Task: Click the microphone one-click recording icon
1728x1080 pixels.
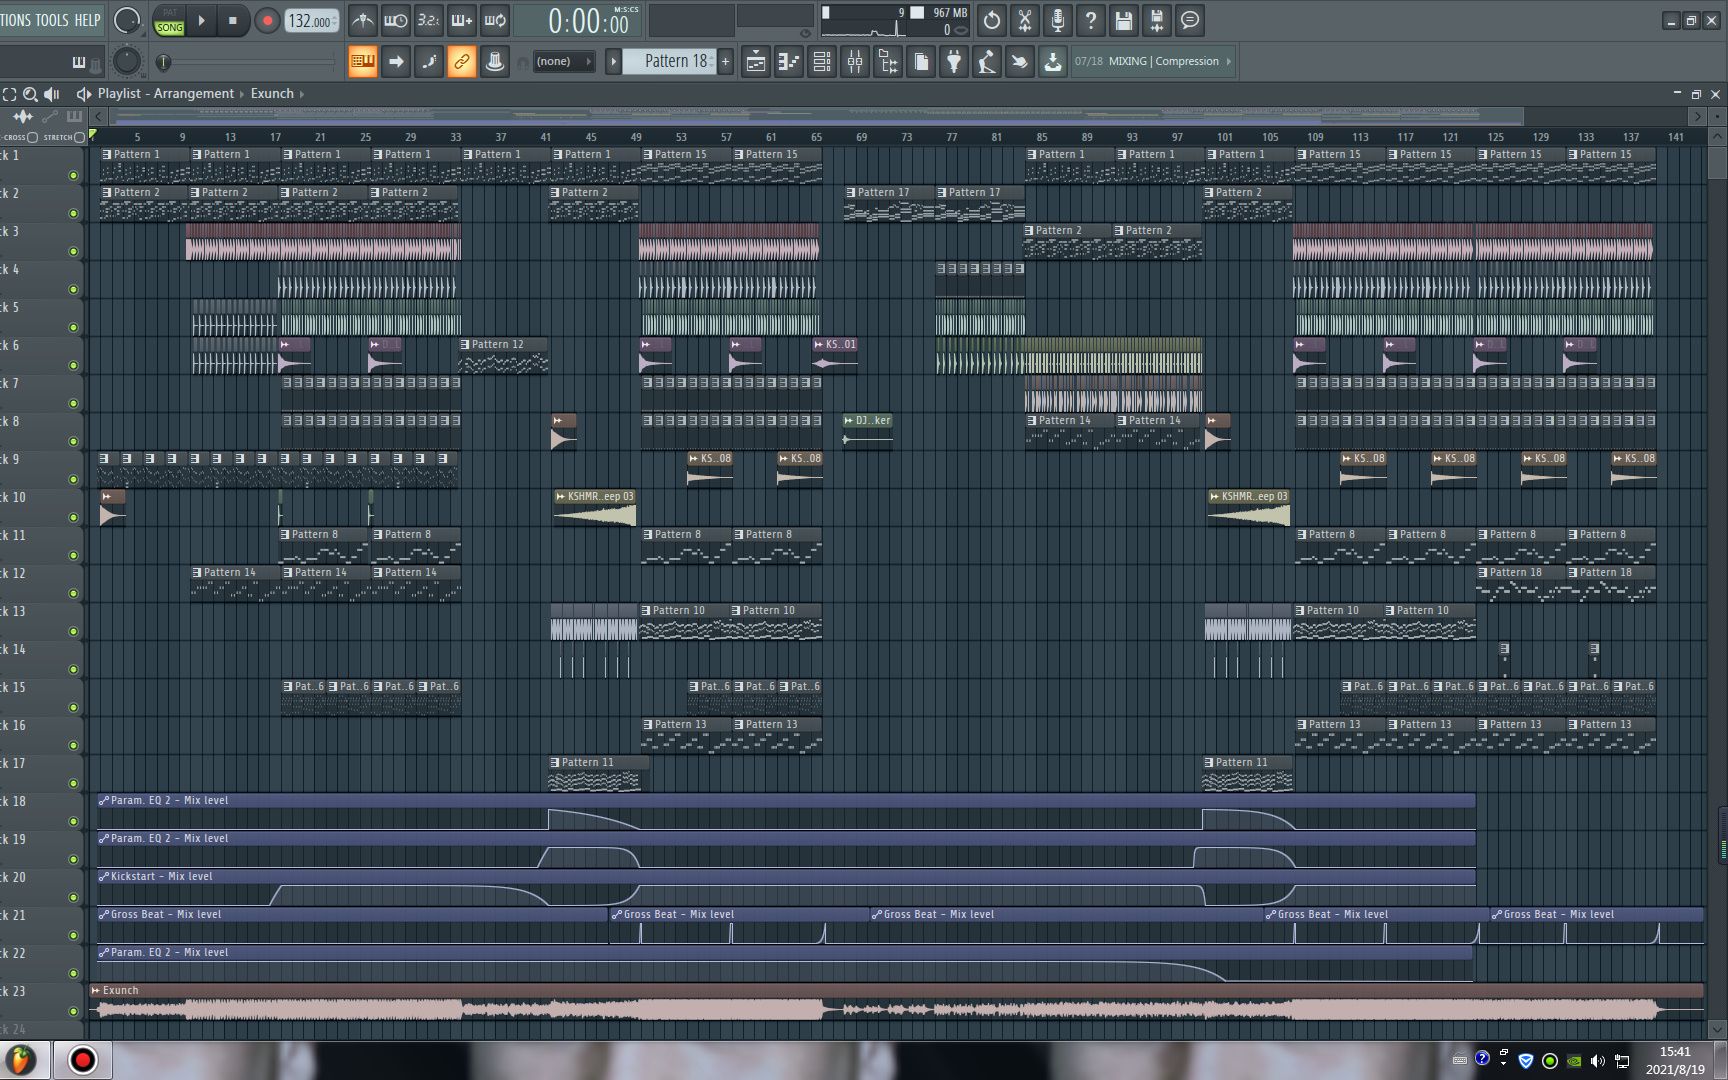Action: coord(1057,20)
